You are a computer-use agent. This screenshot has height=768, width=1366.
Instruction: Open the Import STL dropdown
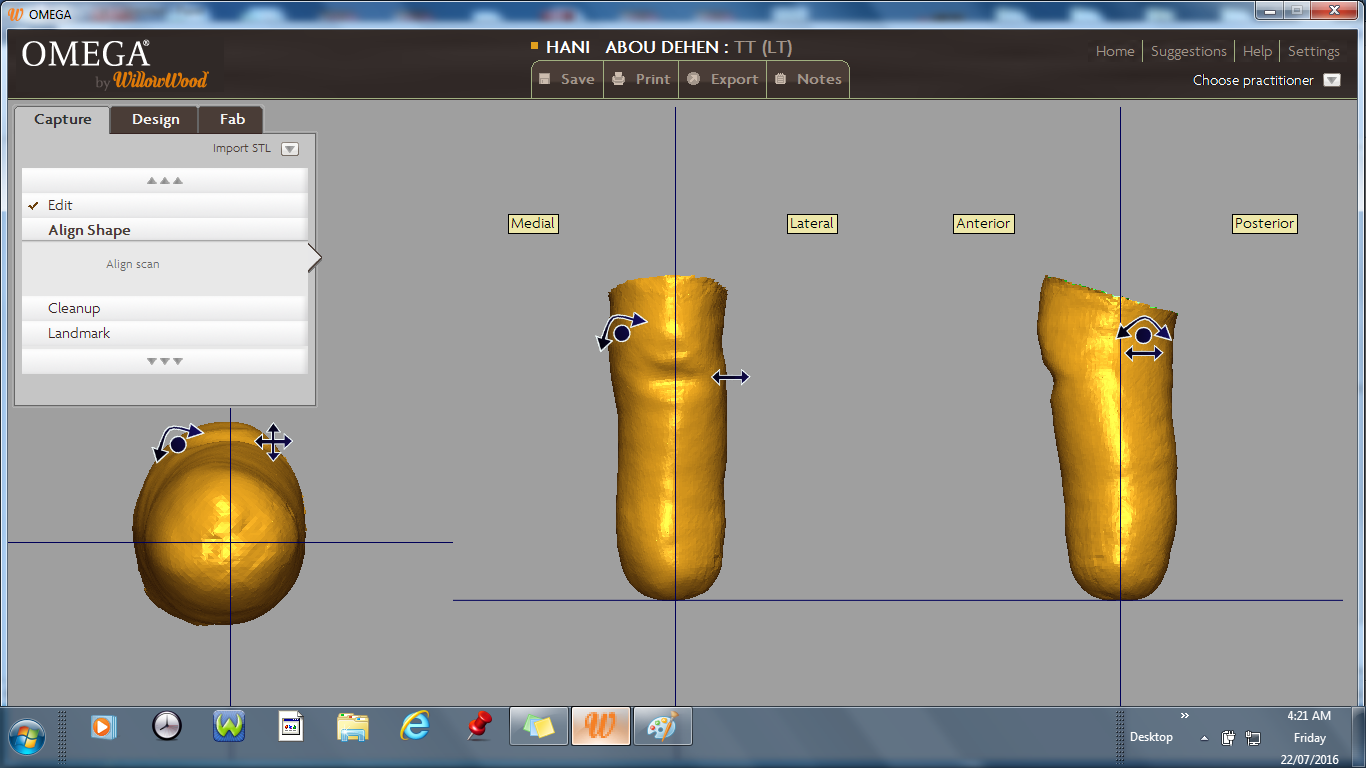tap(290, 149)
